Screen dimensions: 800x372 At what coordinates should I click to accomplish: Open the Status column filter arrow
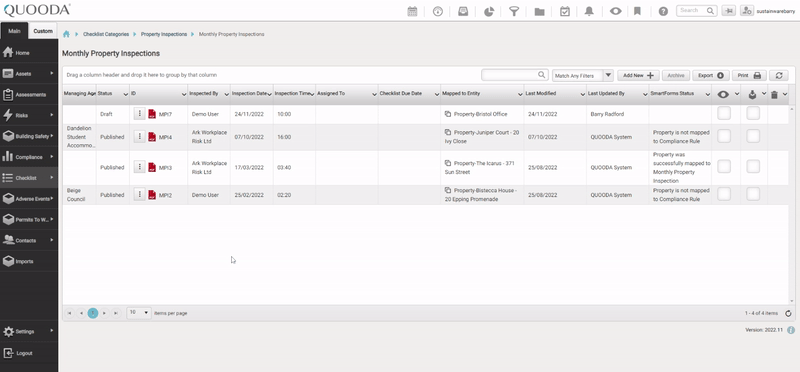point(126,94)
